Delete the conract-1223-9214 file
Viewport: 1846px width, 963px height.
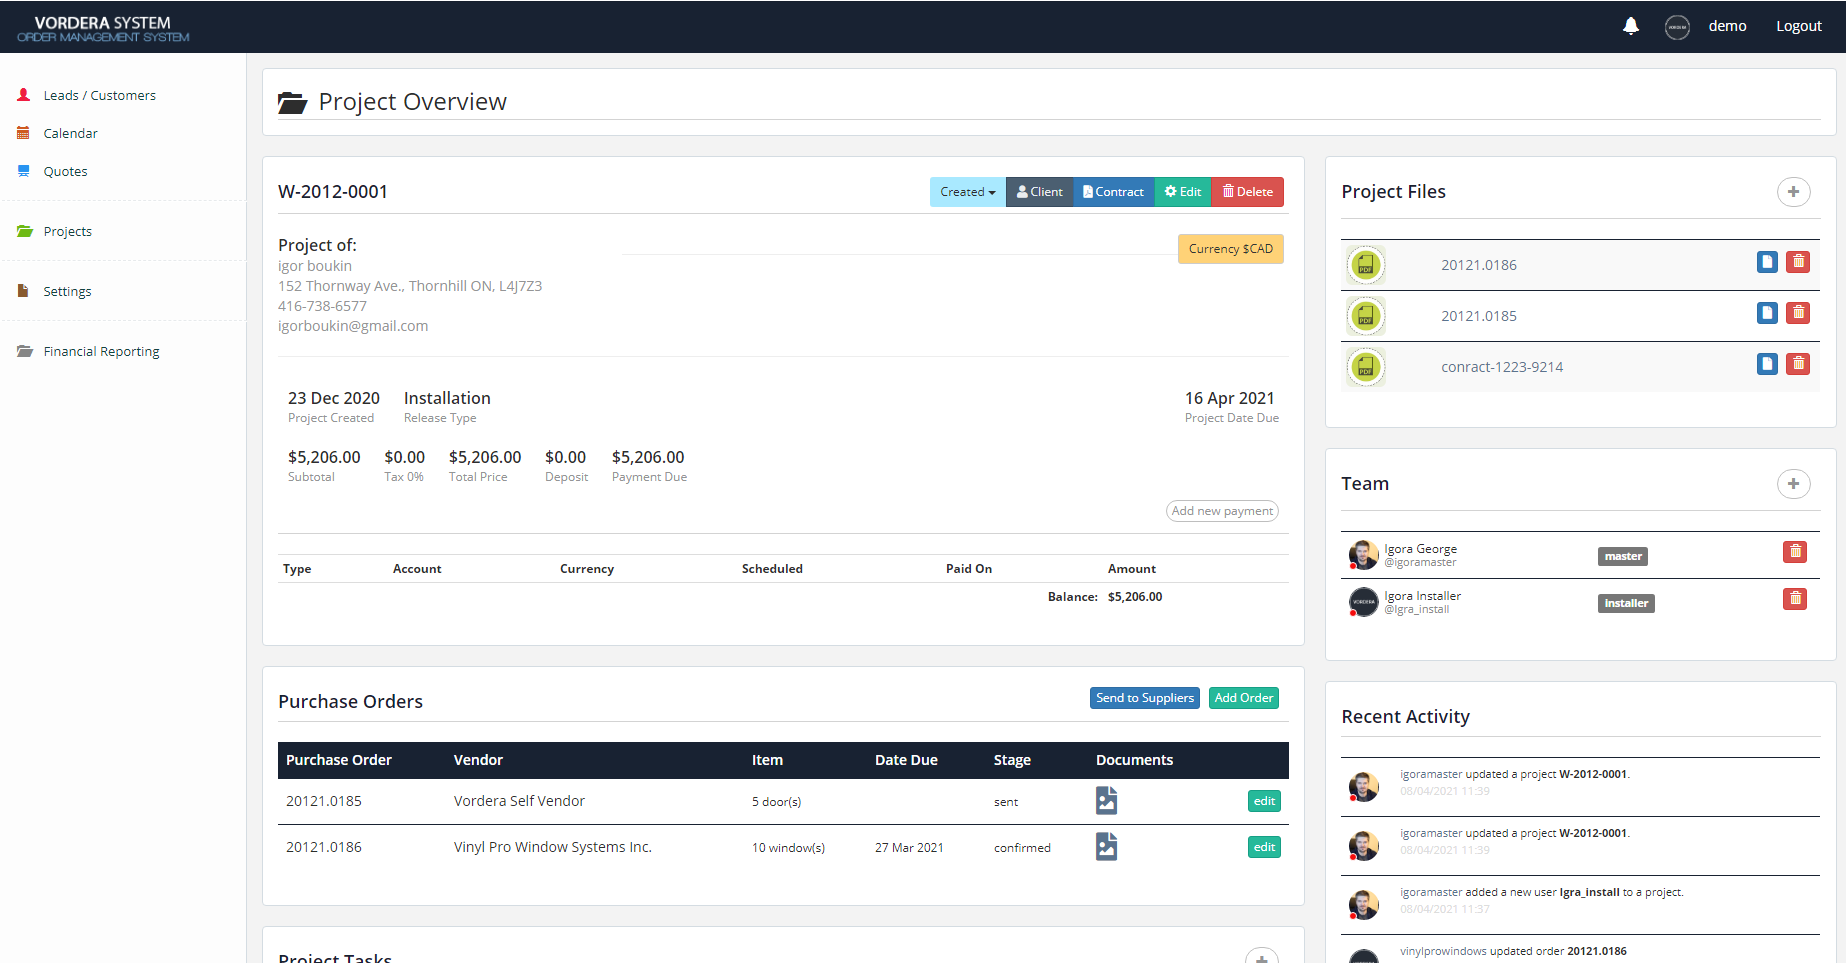coord(1798,364)
